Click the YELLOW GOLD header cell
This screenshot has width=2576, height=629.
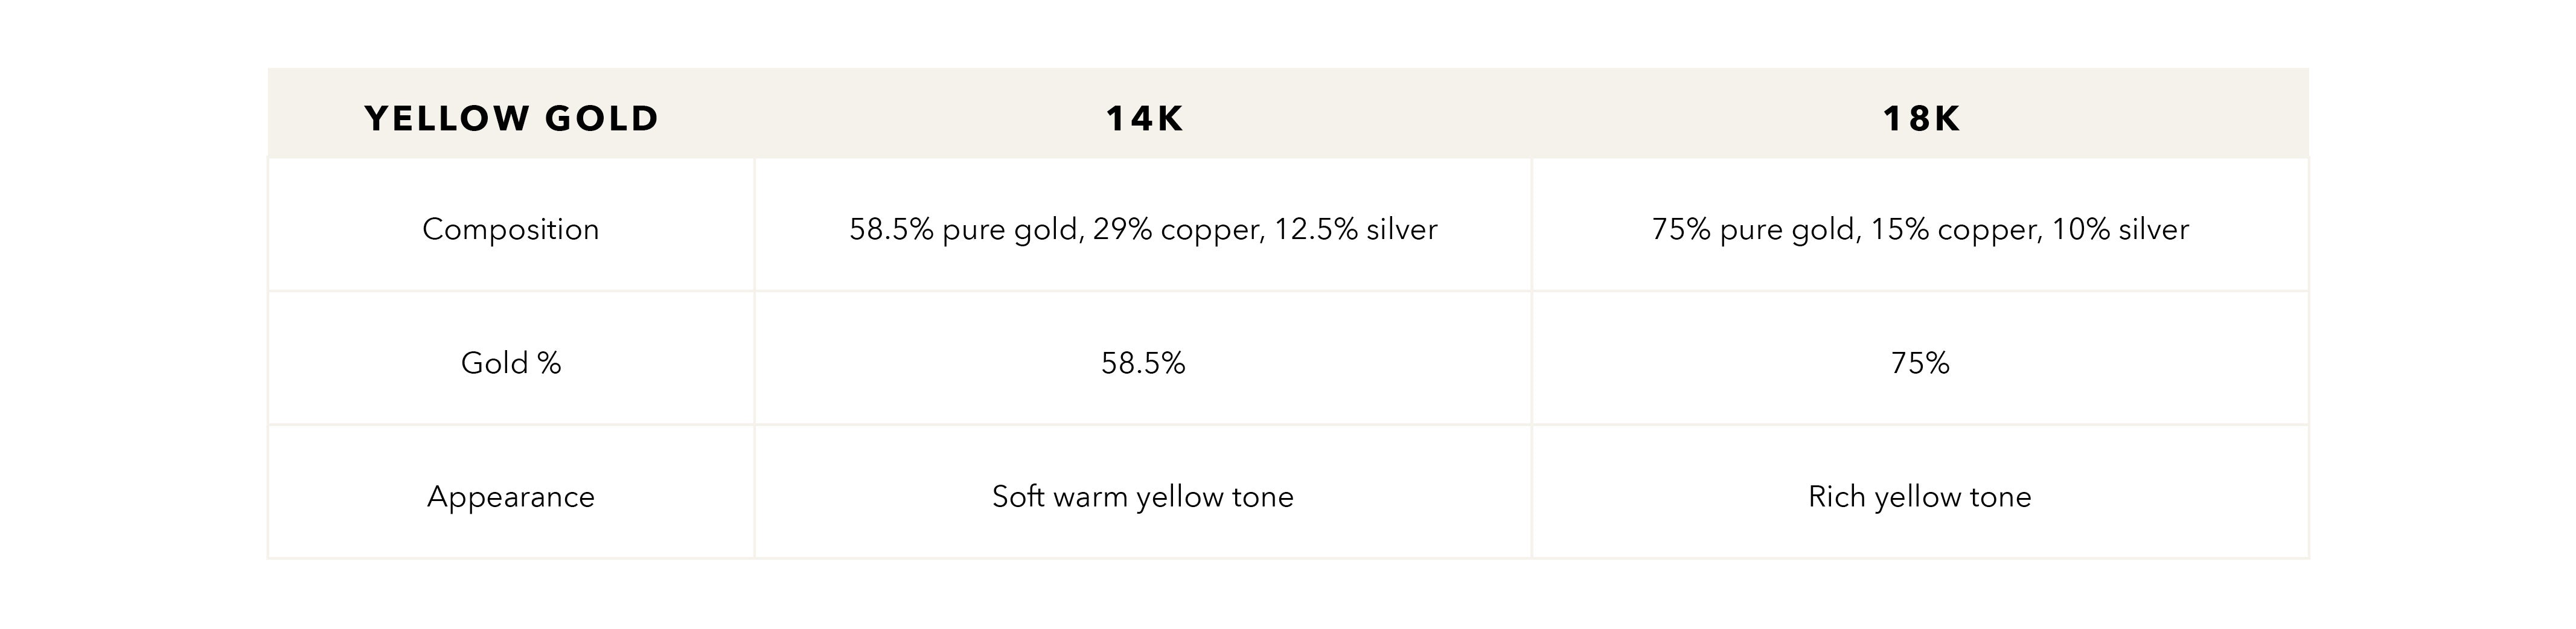tap(511, 118)
